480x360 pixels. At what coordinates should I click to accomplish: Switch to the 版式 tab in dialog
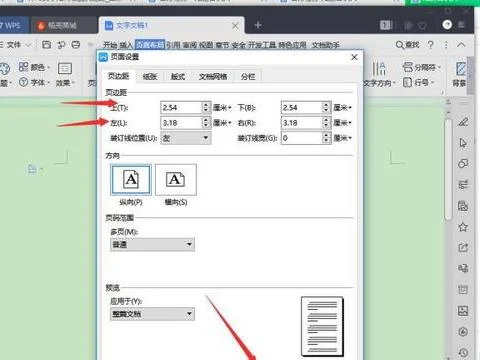point(178,77)
